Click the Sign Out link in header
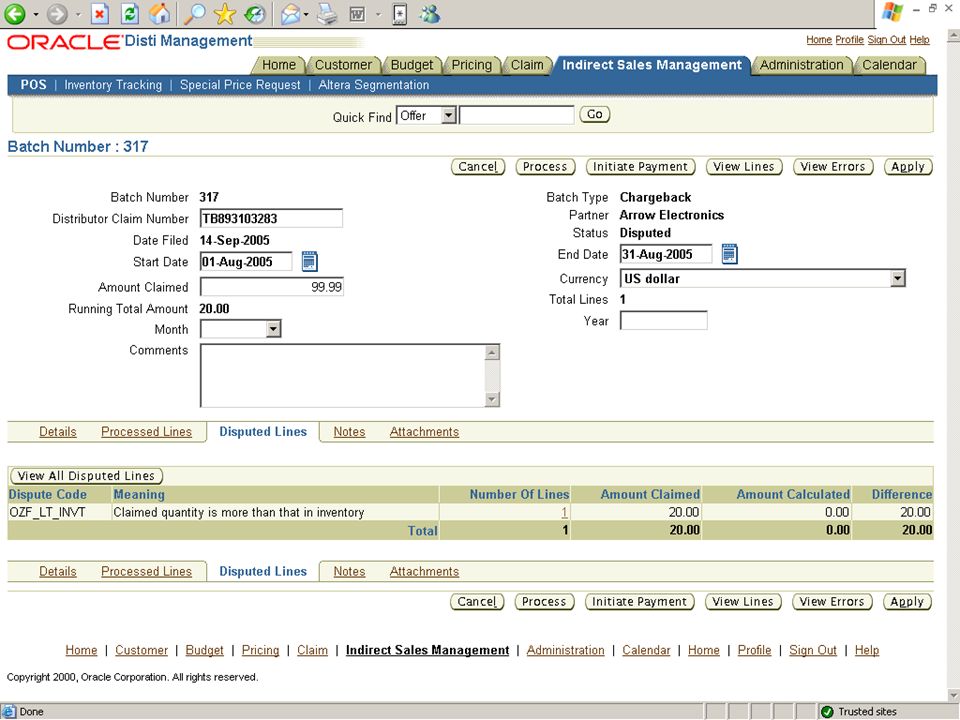The image size is (960, 720). coord(886,40)
